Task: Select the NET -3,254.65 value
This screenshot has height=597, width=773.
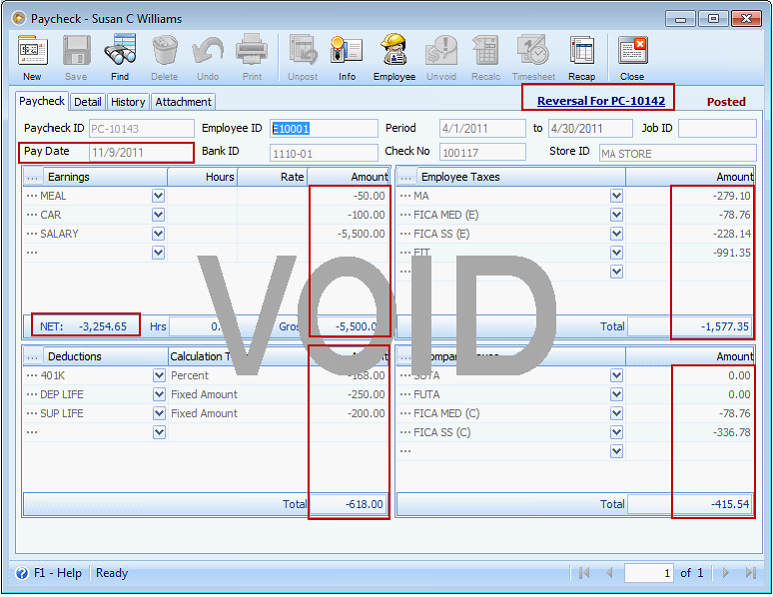Action: pos(103,326)
